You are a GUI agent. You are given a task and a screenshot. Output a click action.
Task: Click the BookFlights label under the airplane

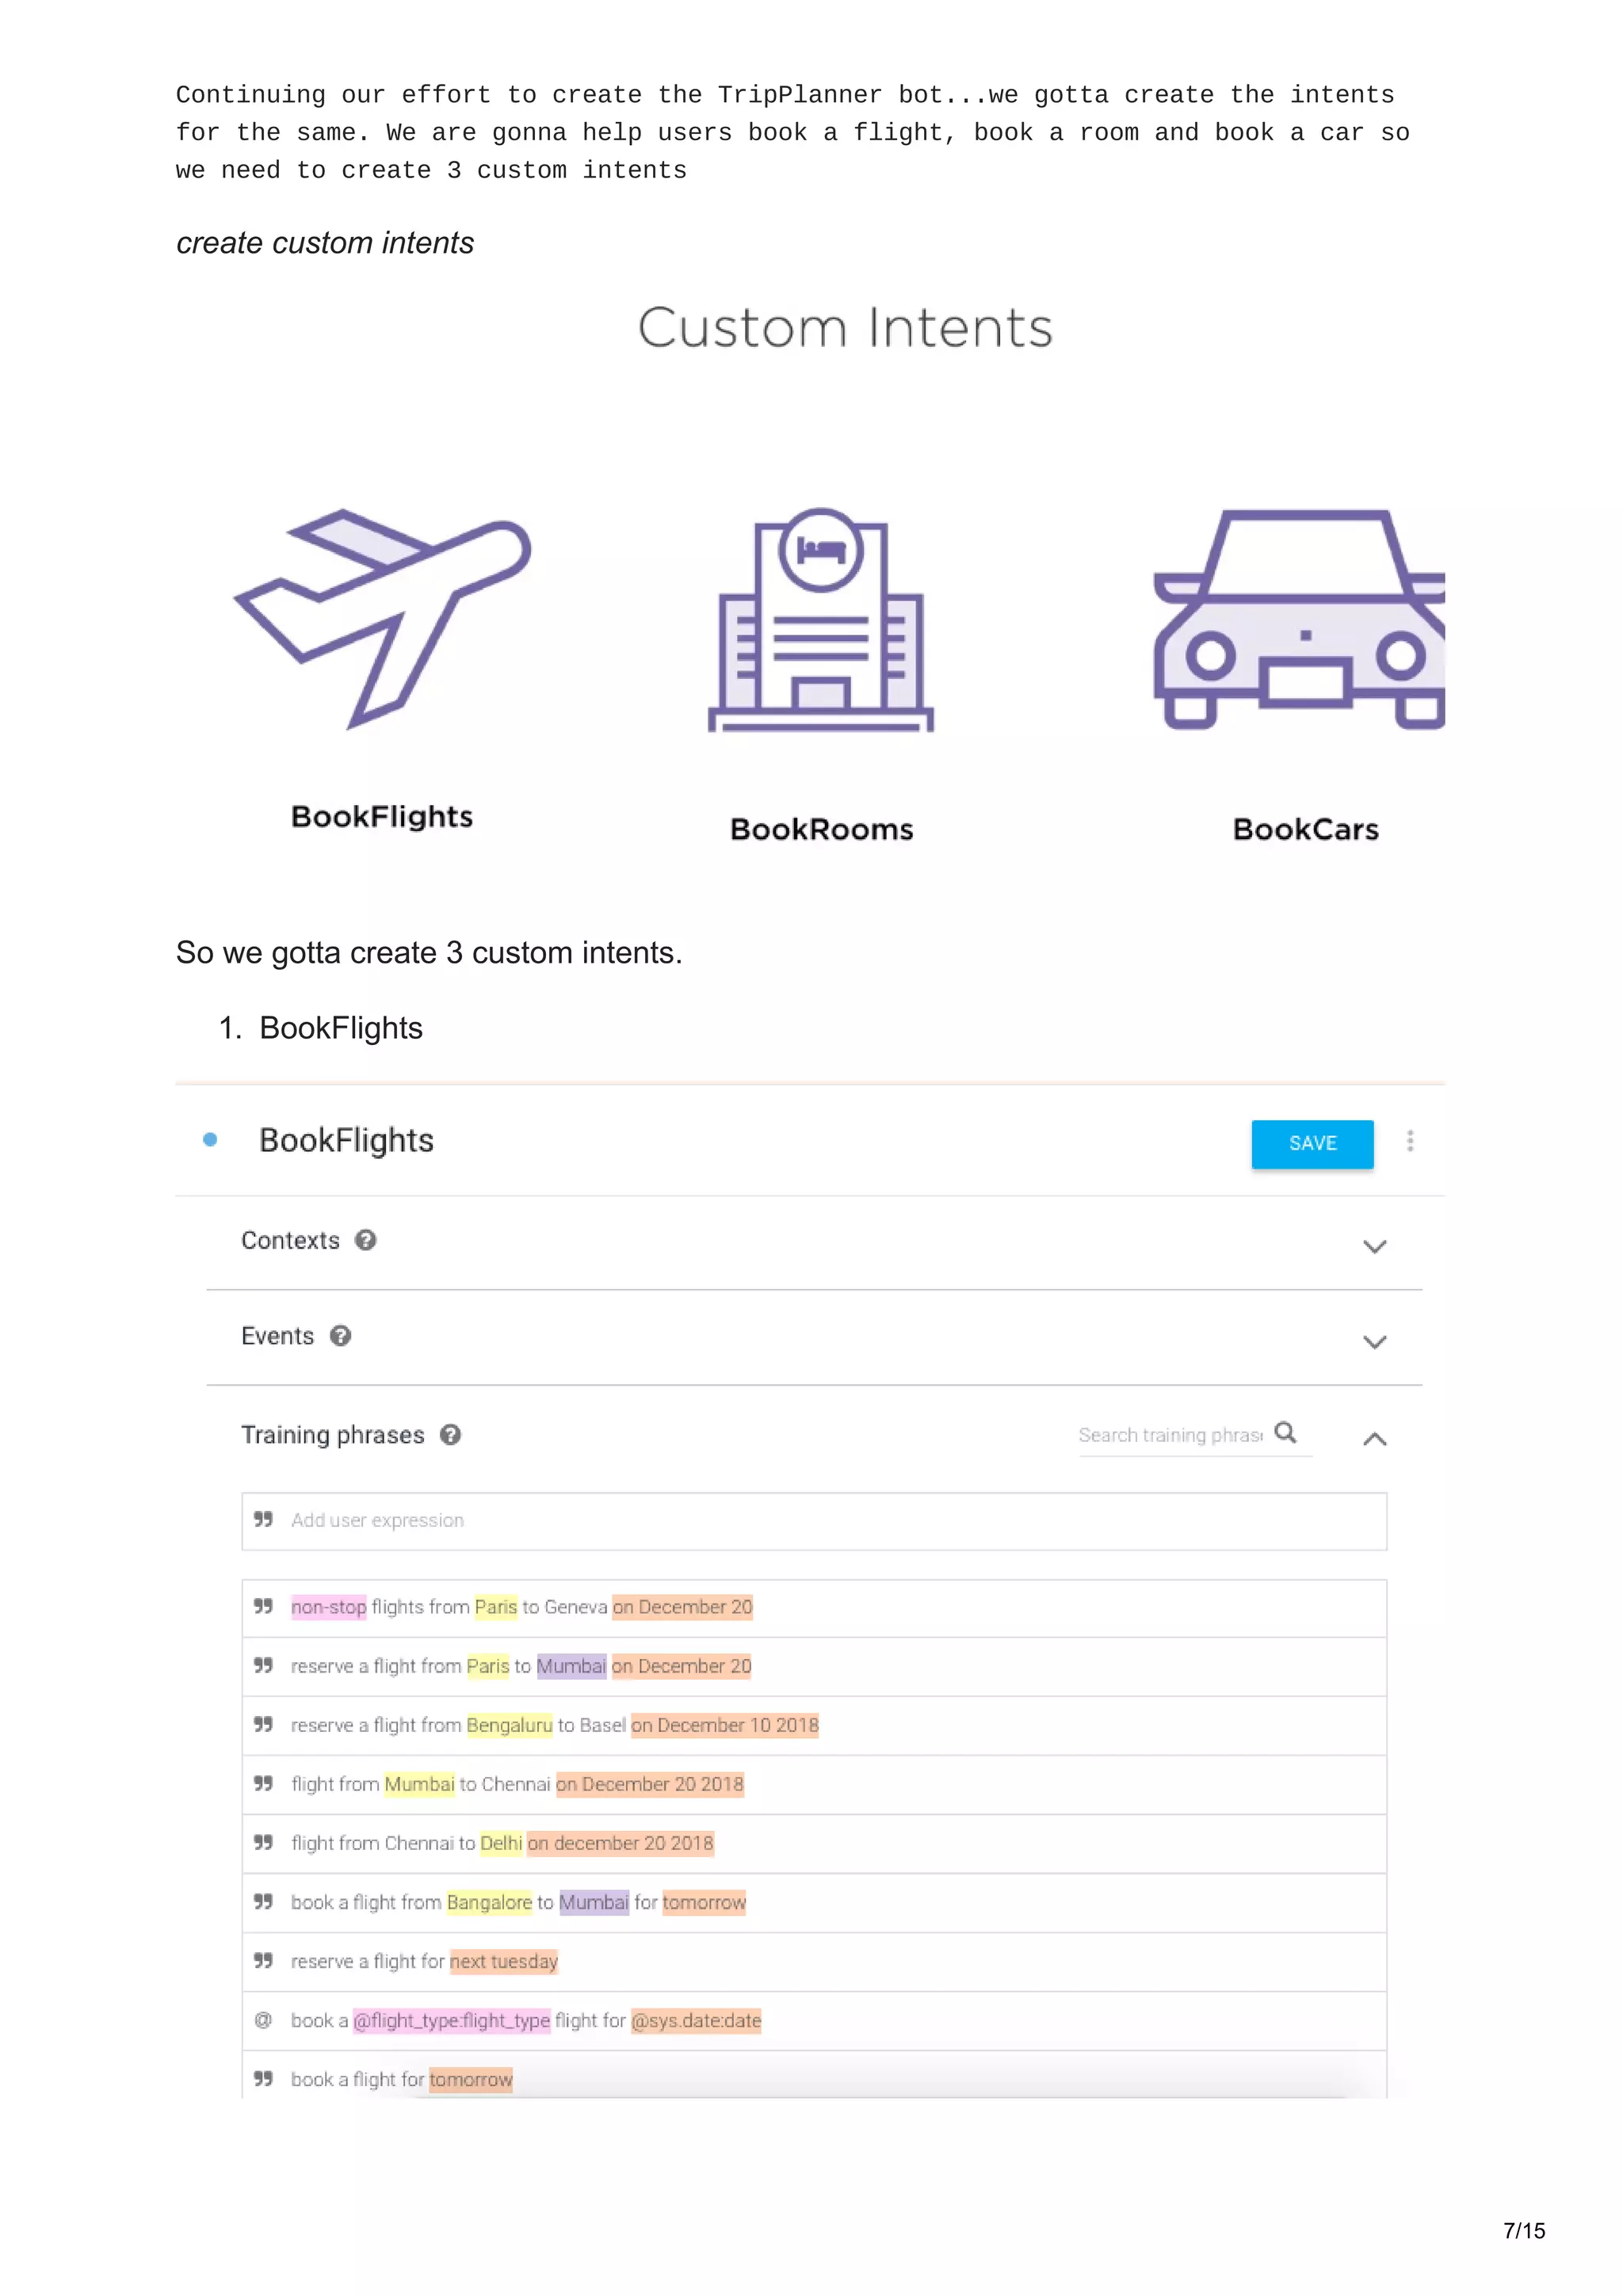(x=382, y=817)
